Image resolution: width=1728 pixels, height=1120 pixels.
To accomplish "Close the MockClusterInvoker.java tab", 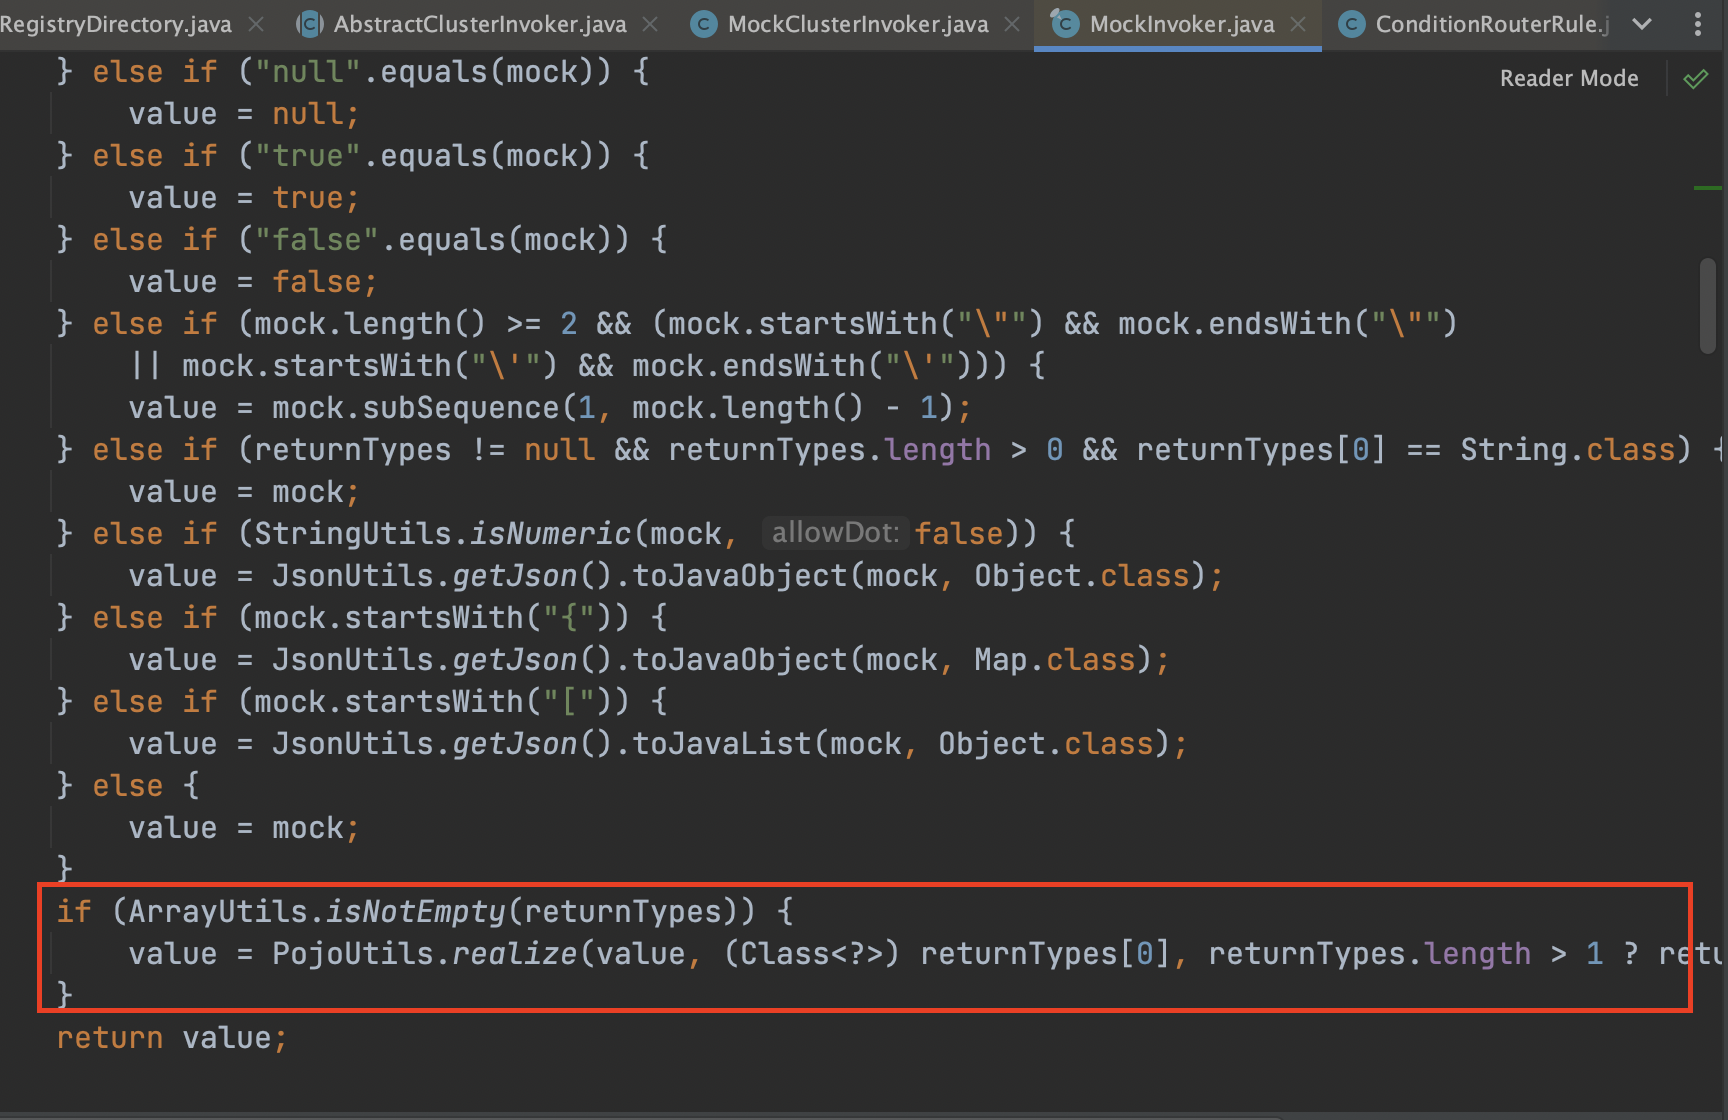I will 1012,24.
